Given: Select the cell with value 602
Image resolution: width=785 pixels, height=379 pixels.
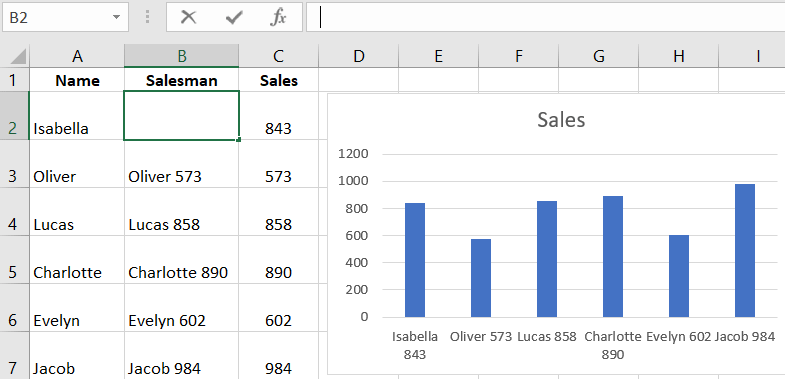Looking at the screenshot, I should pos(278,308).
